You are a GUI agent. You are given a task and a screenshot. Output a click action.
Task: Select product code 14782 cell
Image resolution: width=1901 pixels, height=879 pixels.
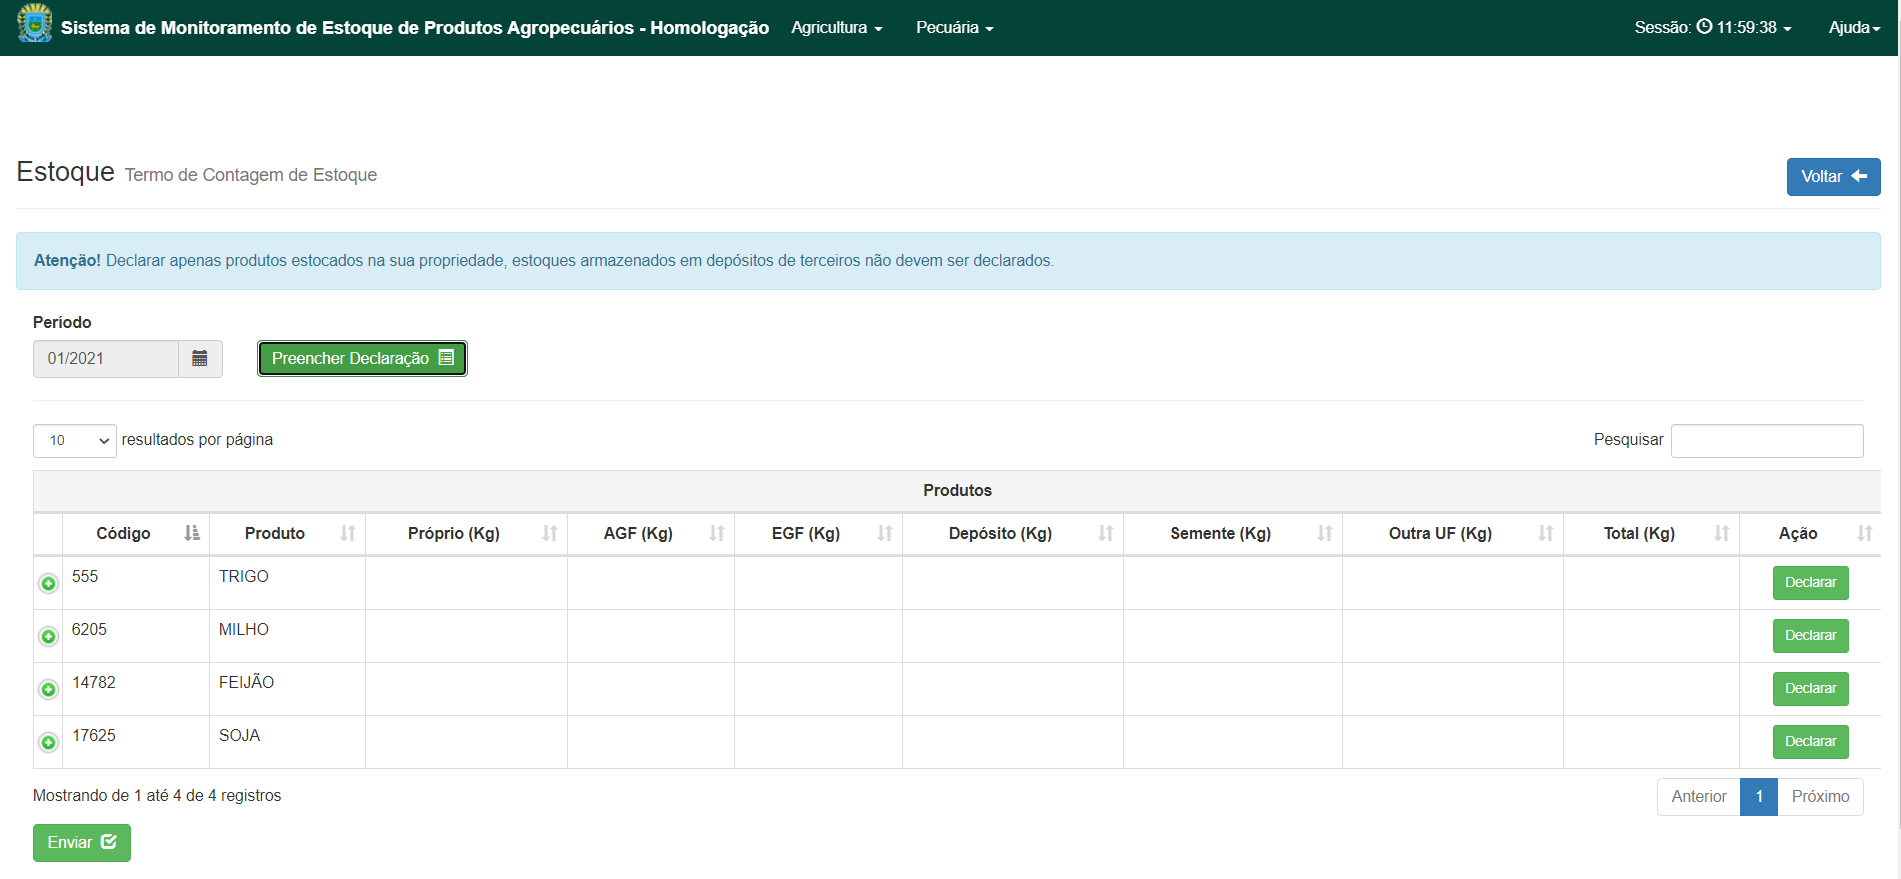click(136, 689)
